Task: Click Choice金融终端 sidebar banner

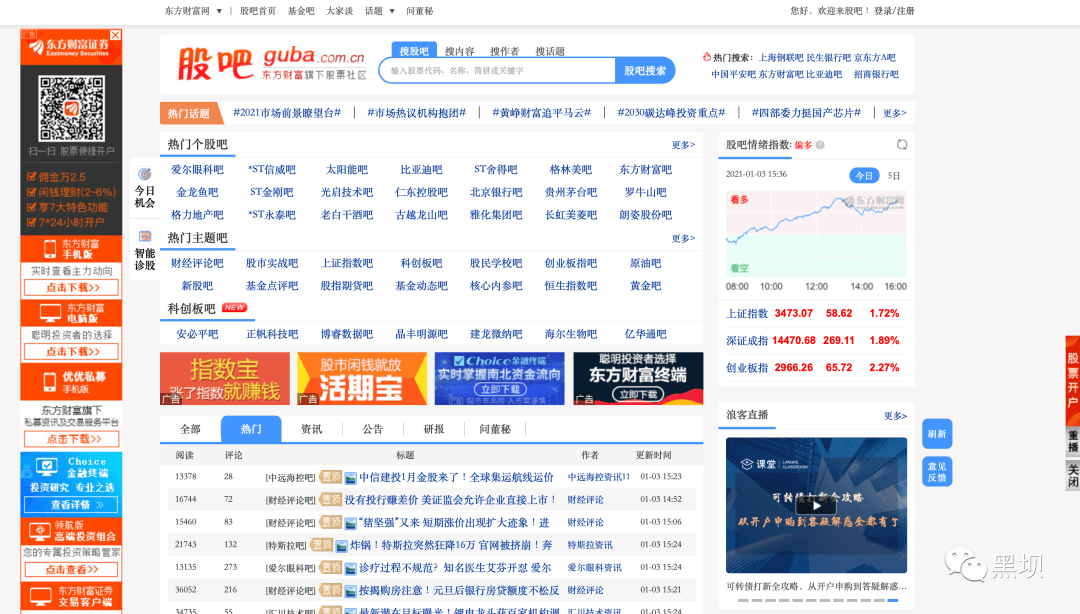Action: point(72,483)
